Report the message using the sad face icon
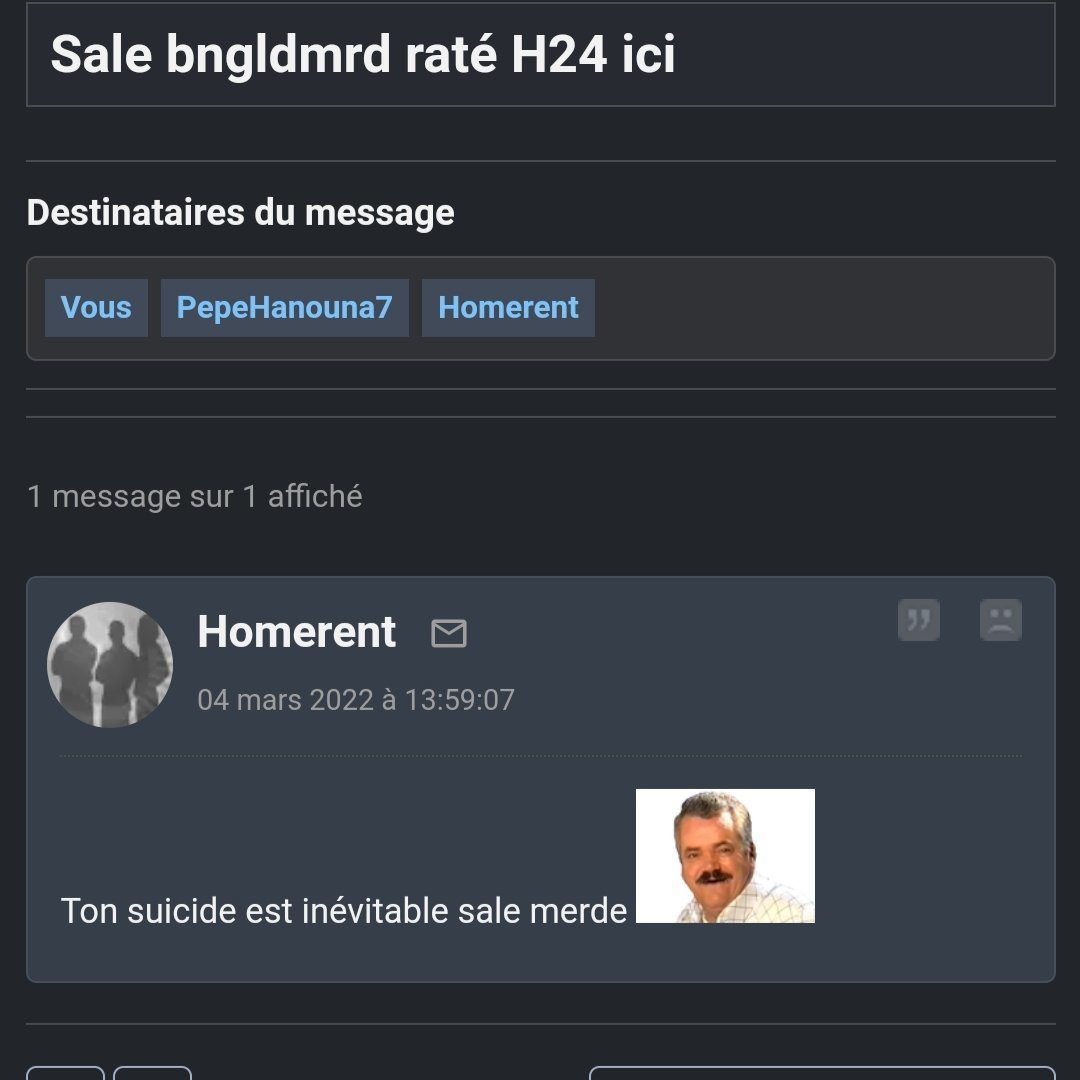 pyautogui.click(x=1001, y=620)
